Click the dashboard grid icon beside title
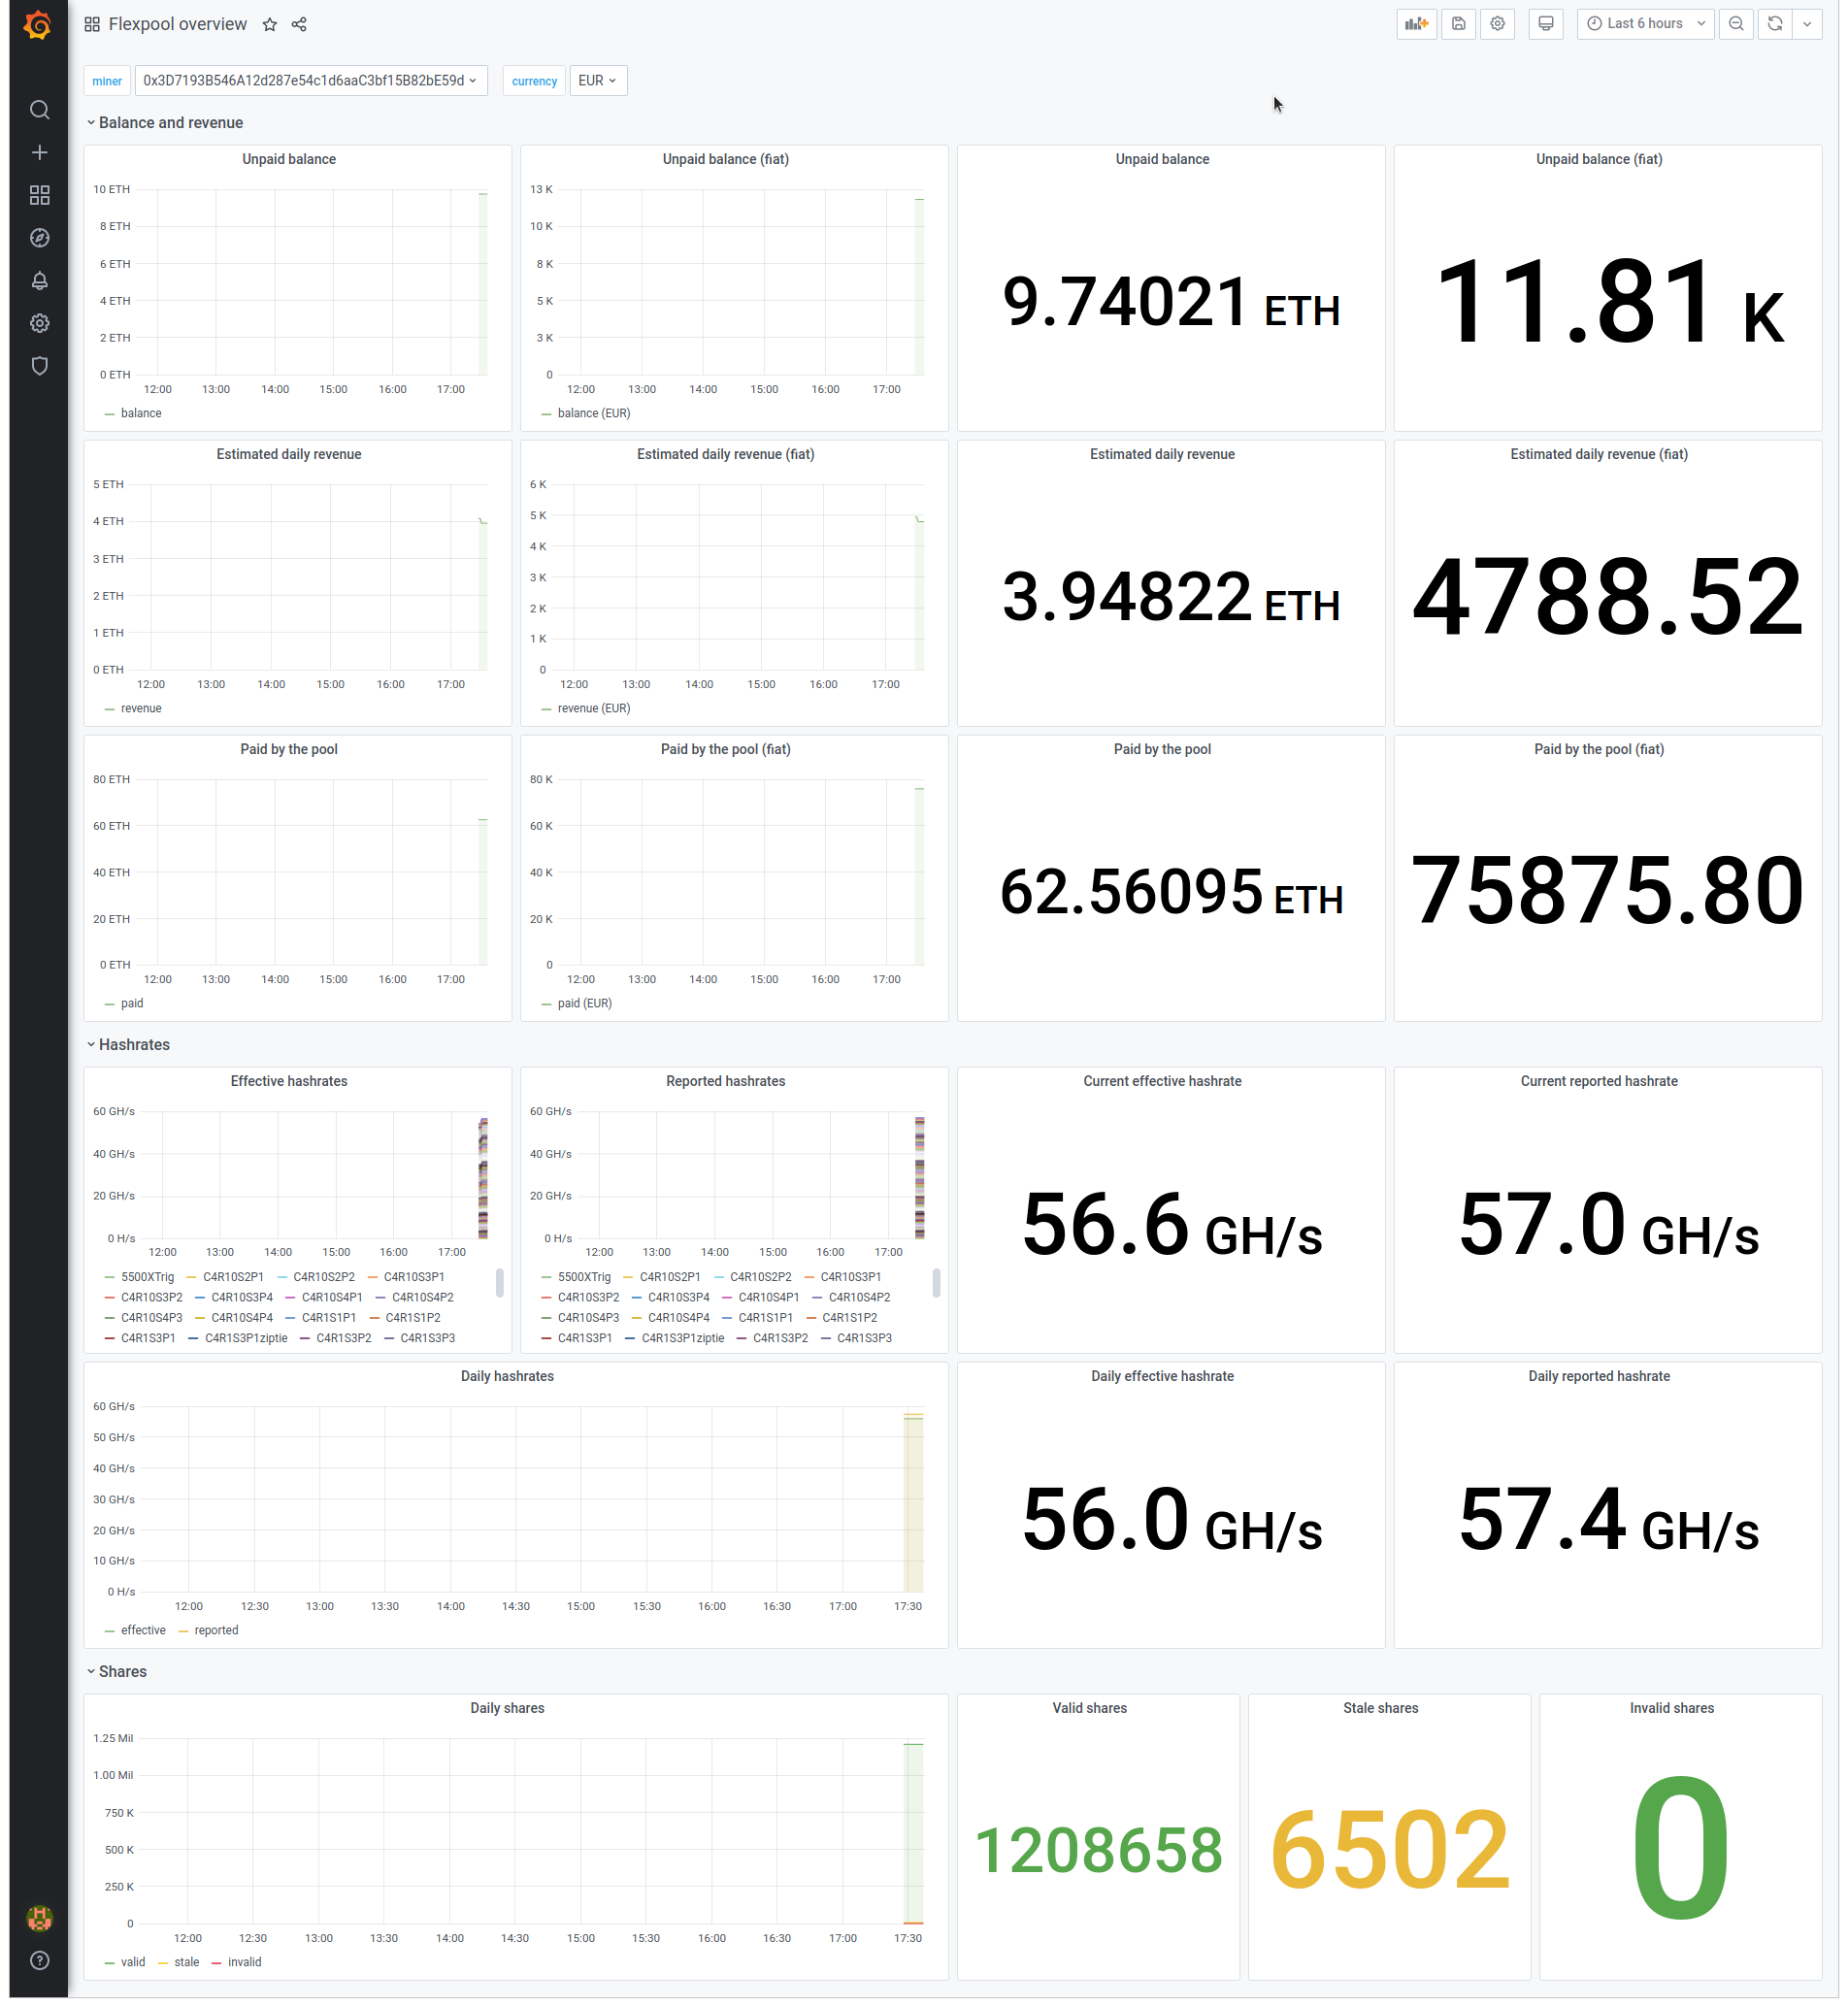Screen dimensions: 1848x2007 pos(92,25)
